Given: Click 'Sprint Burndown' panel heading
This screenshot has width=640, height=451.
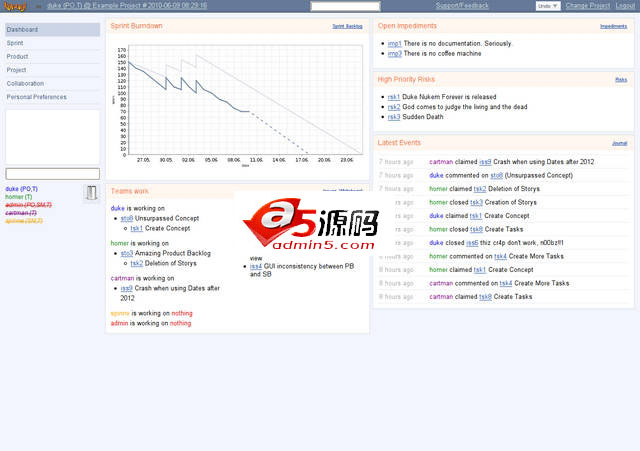Looking at the screenshot, I should [x=136, y=26].
